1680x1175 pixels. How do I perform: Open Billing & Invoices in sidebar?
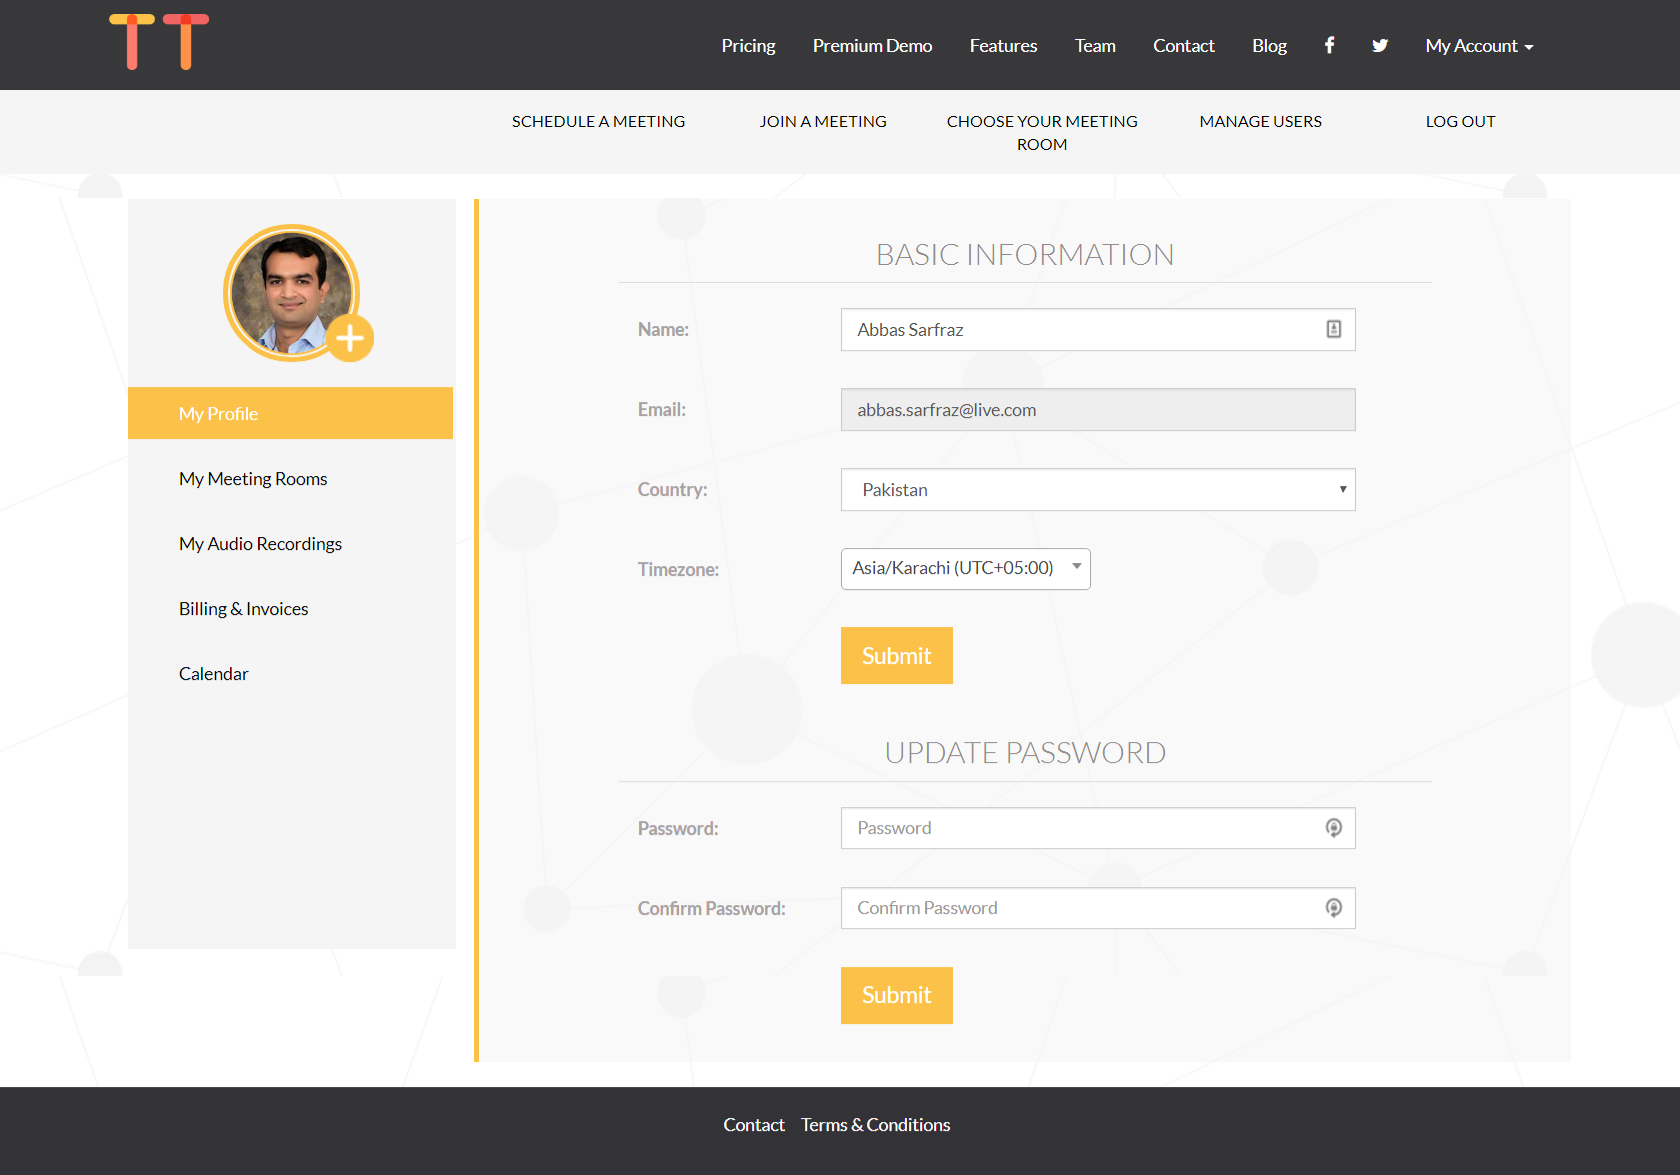243,609
